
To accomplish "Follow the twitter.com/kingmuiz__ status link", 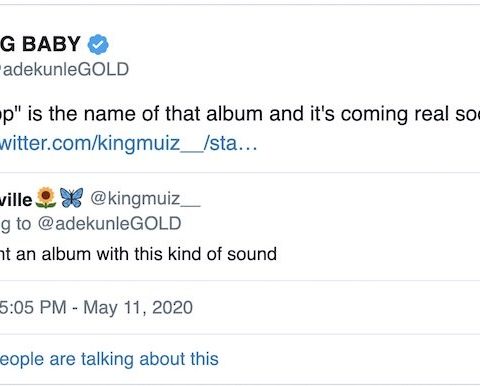I will pos(128,143).
